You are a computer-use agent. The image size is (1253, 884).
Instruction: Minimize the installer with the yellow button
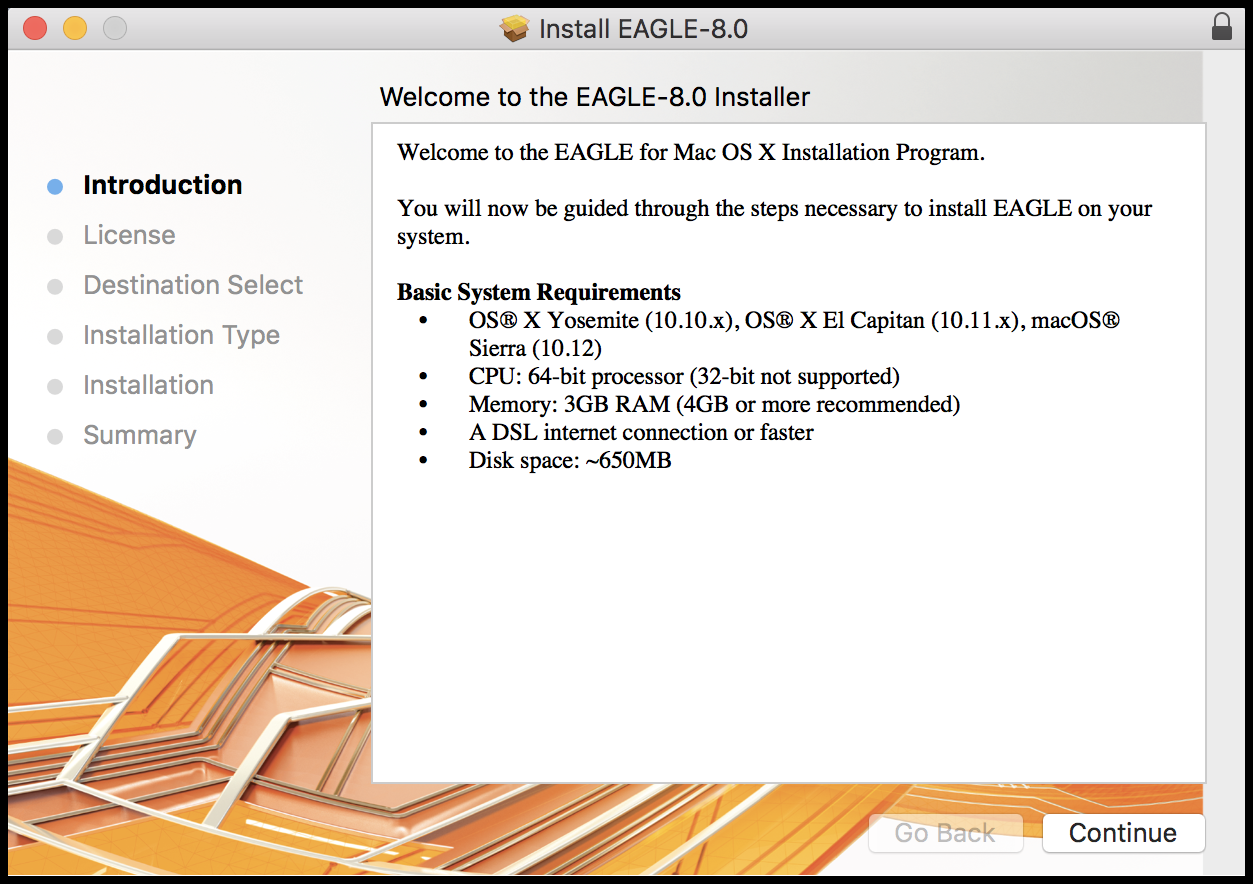click(75, 28)
